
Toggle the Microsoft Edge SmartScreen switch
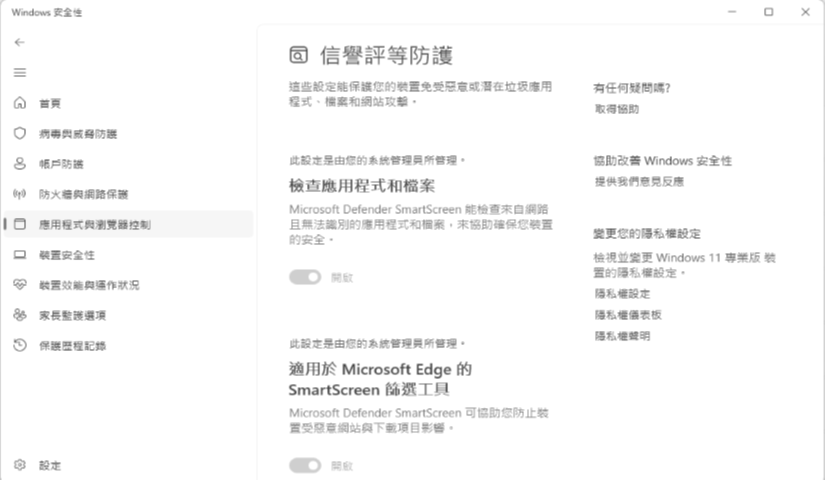[x=305, y=466]
